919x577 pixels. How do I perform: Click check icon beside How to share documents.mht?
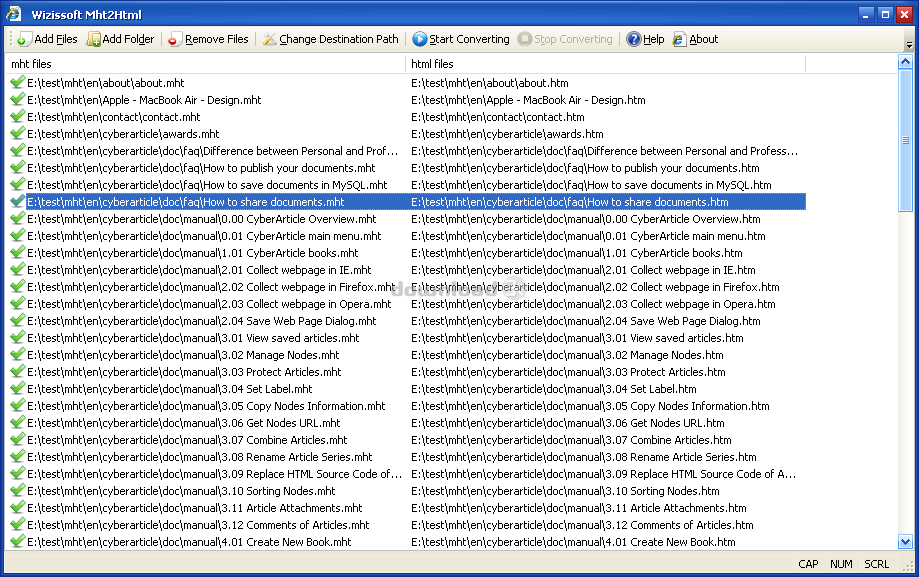(18, 201)
